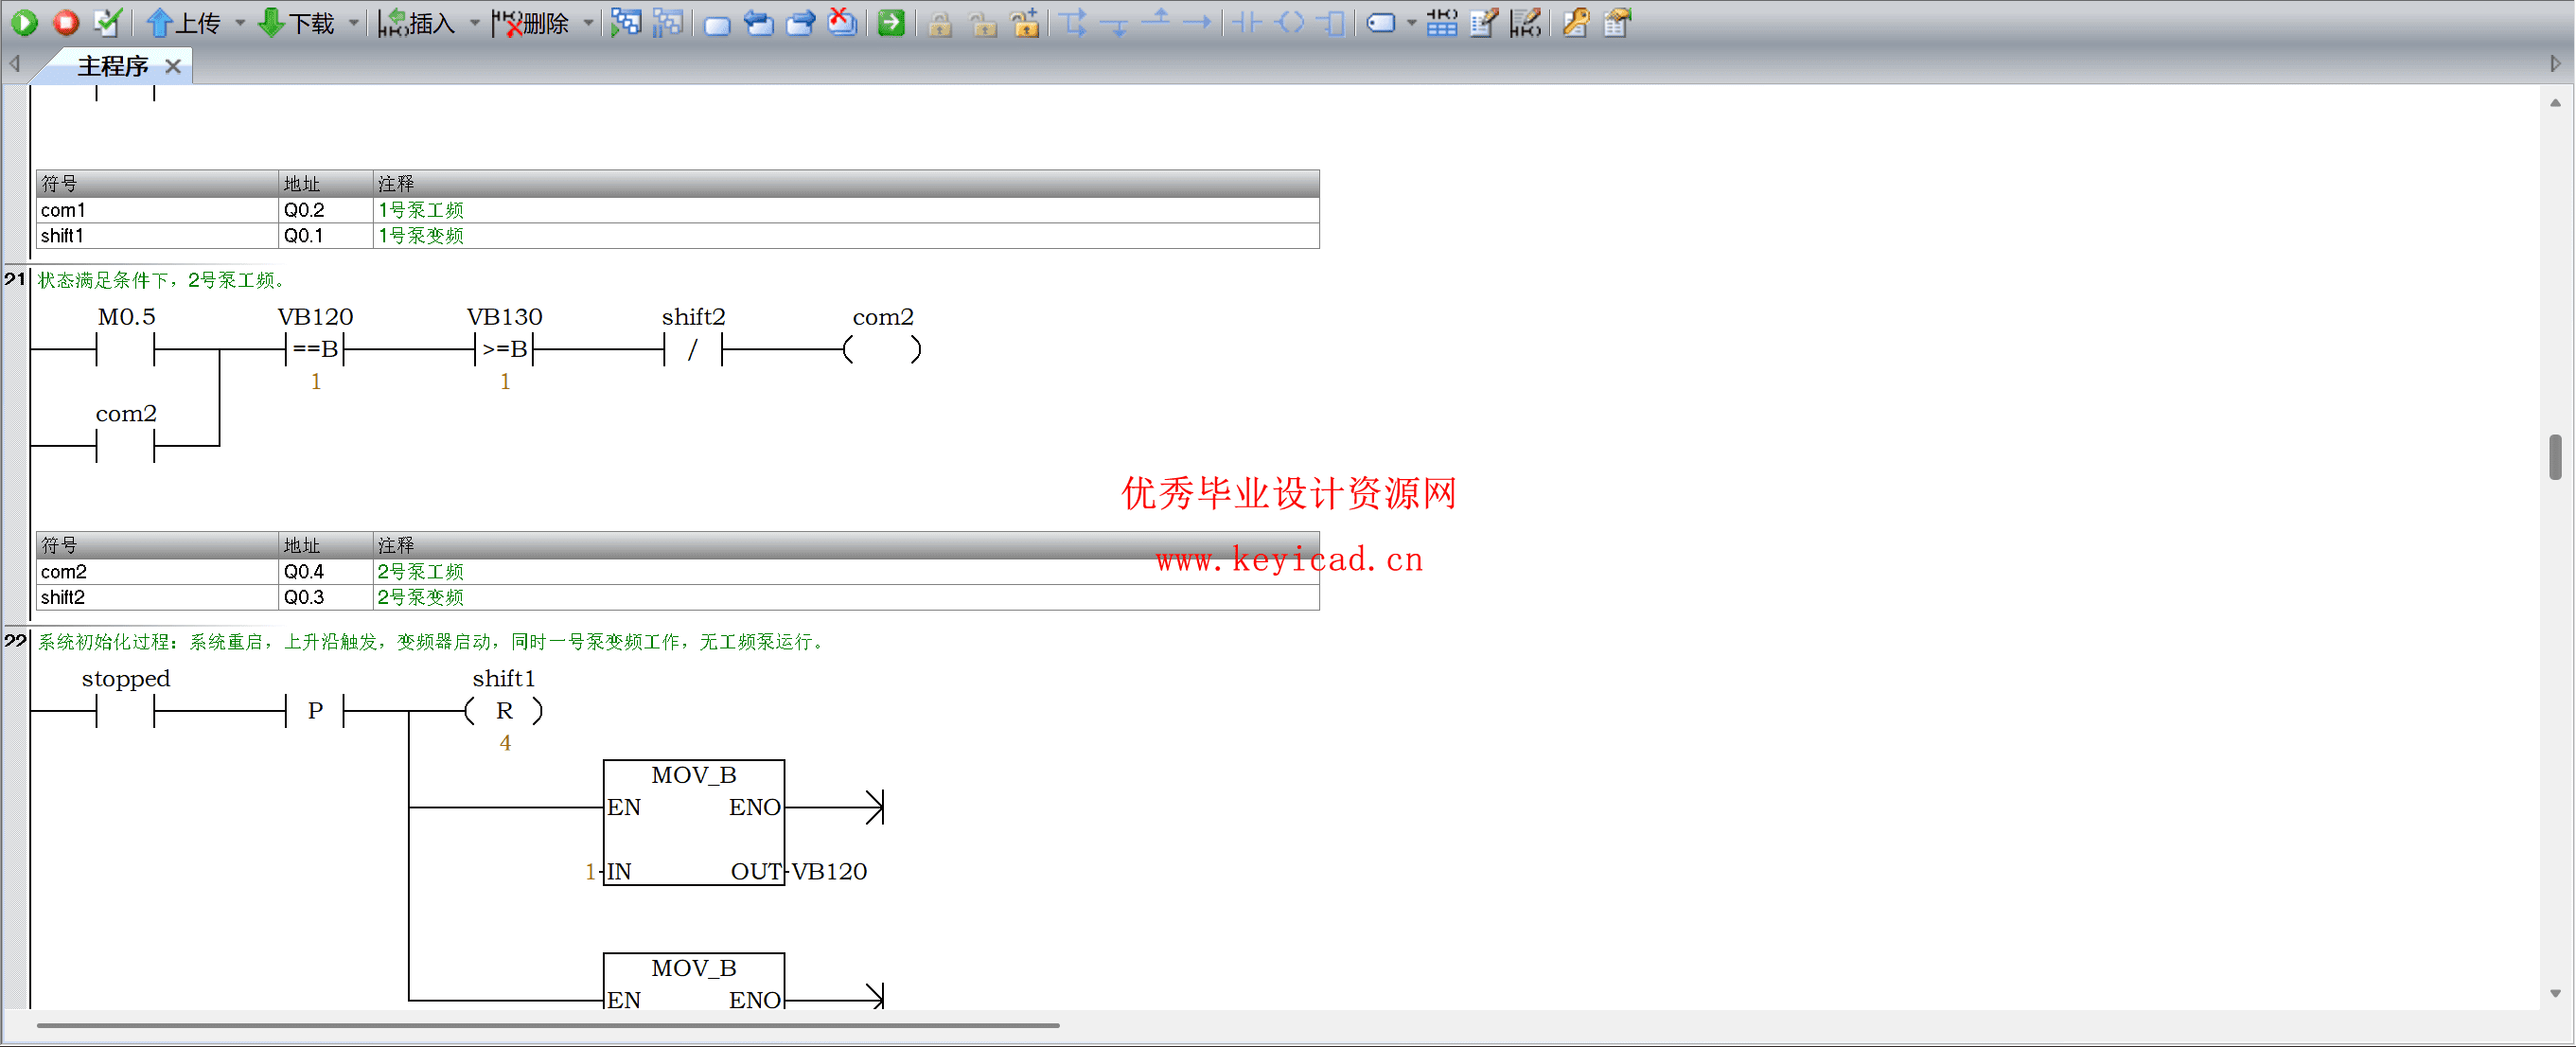Click the shift2 symbol table row
Image resolution: width=2576 pixels, height=1047 pixels.
coord(678,598)
